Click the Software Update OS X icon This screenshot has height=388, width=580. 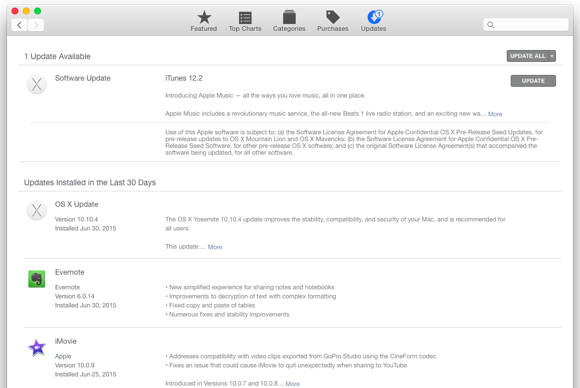[x=37, y=84]
